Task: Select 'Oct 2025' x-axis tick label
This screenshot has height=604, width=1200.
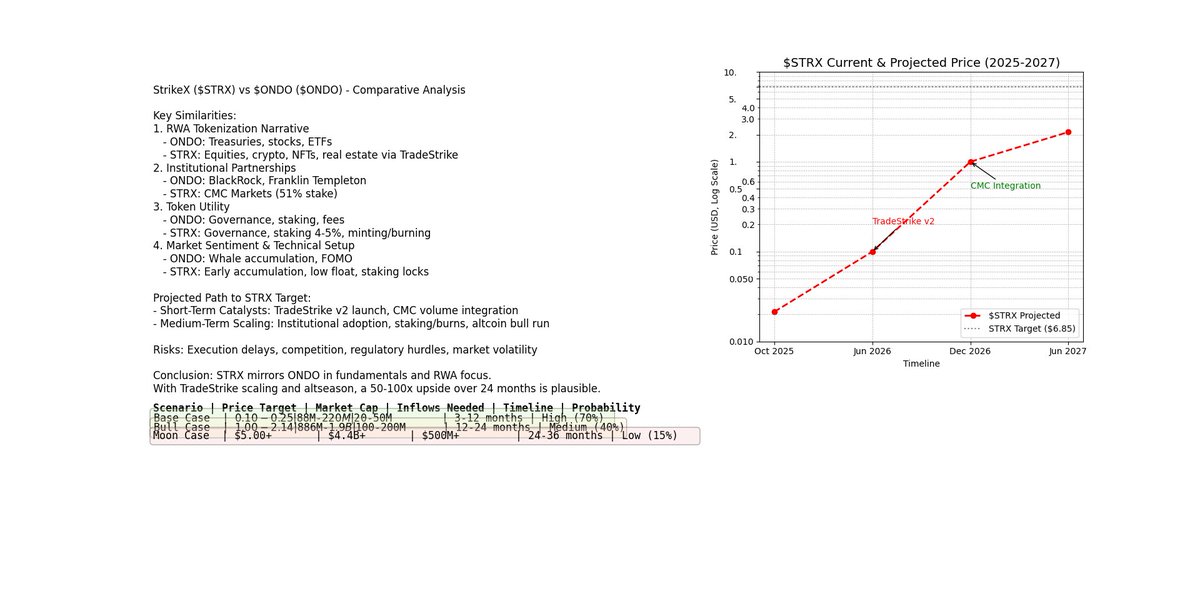Action: point(775,351)
